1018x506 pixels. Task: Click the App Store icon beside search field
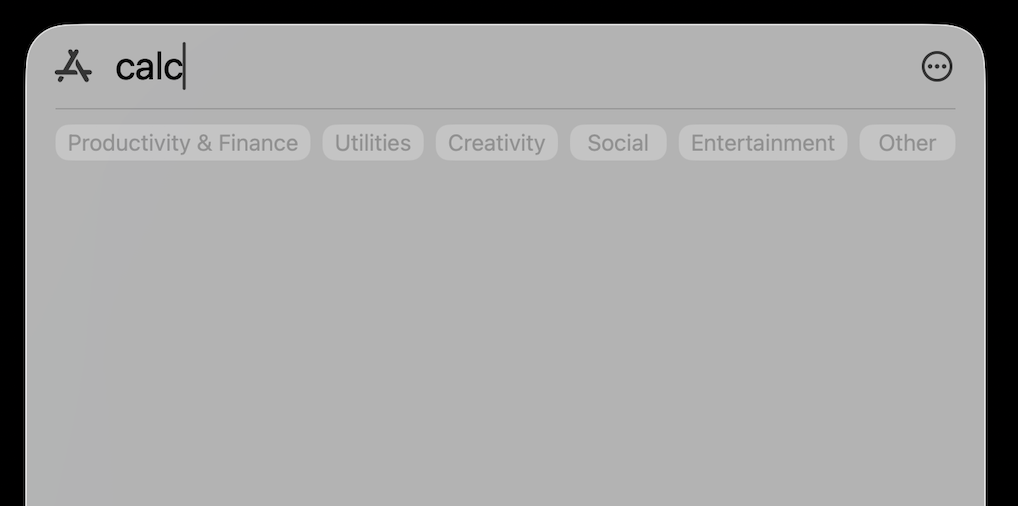pyautogui.click(x=73, y=66)
